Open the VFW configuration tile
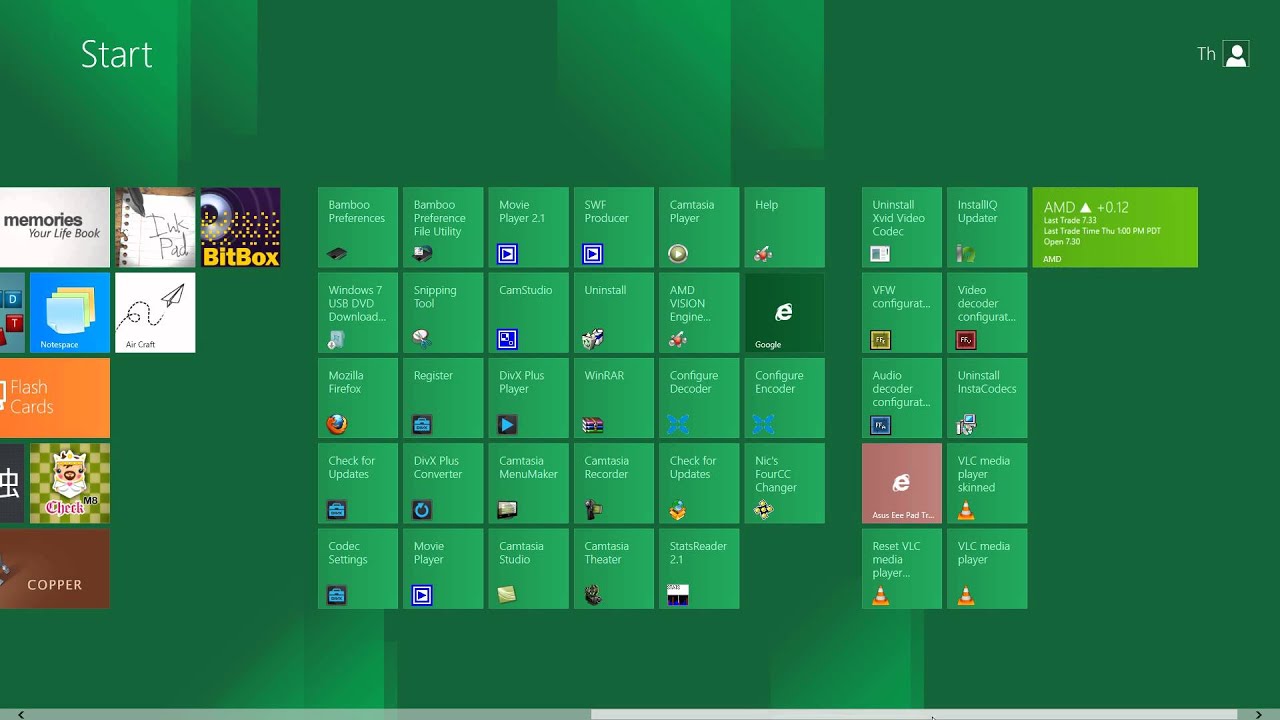 (x=902, y=313)
